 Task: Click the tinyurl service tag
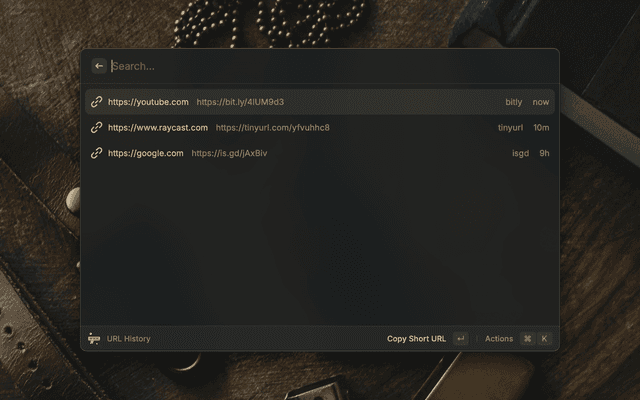(510, 128)
